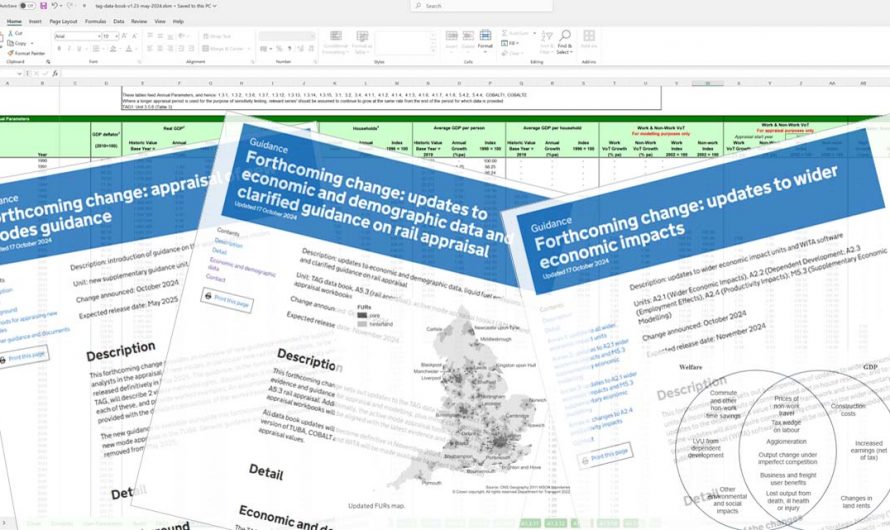Click the AutoSum sigma icon

tap(505, 33)
